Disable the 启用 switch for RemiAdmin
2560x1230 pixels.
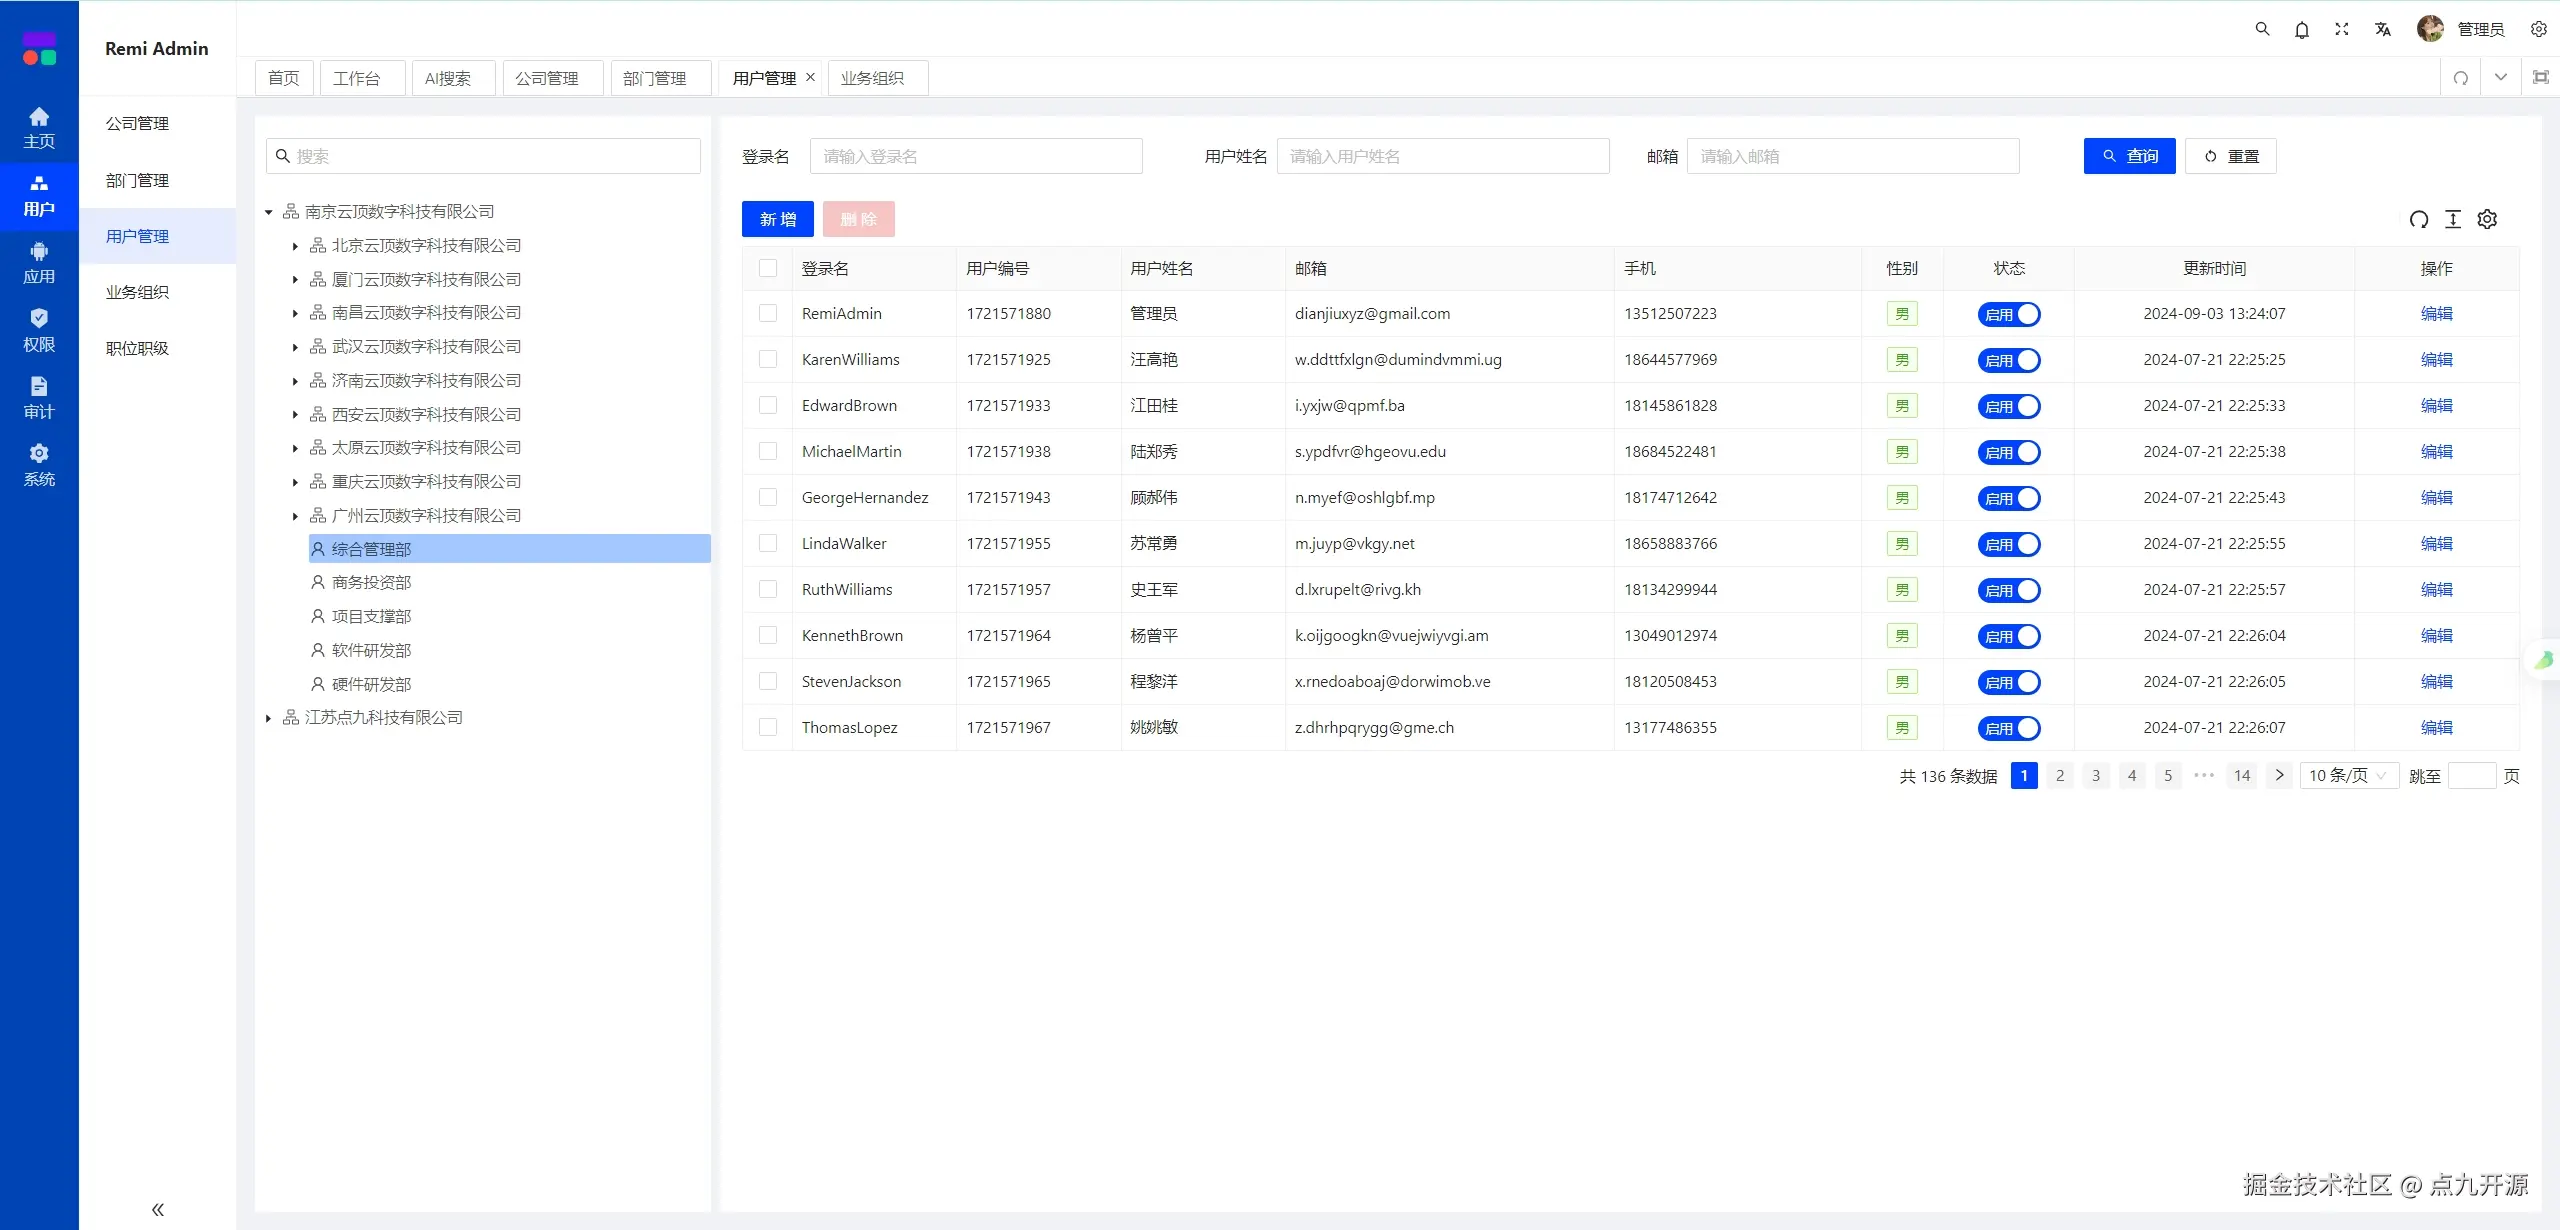coord(2008,314)
